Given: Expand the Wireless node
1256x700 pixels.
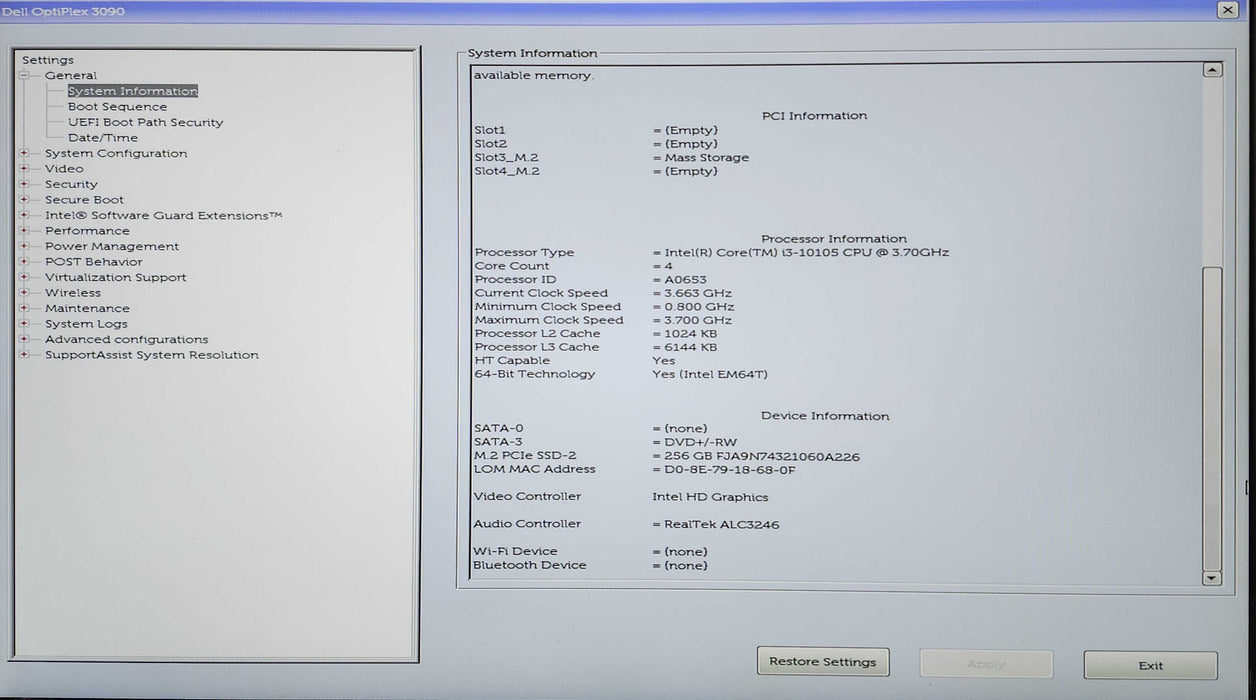Looking at the screenshot, I should (24, 293).
